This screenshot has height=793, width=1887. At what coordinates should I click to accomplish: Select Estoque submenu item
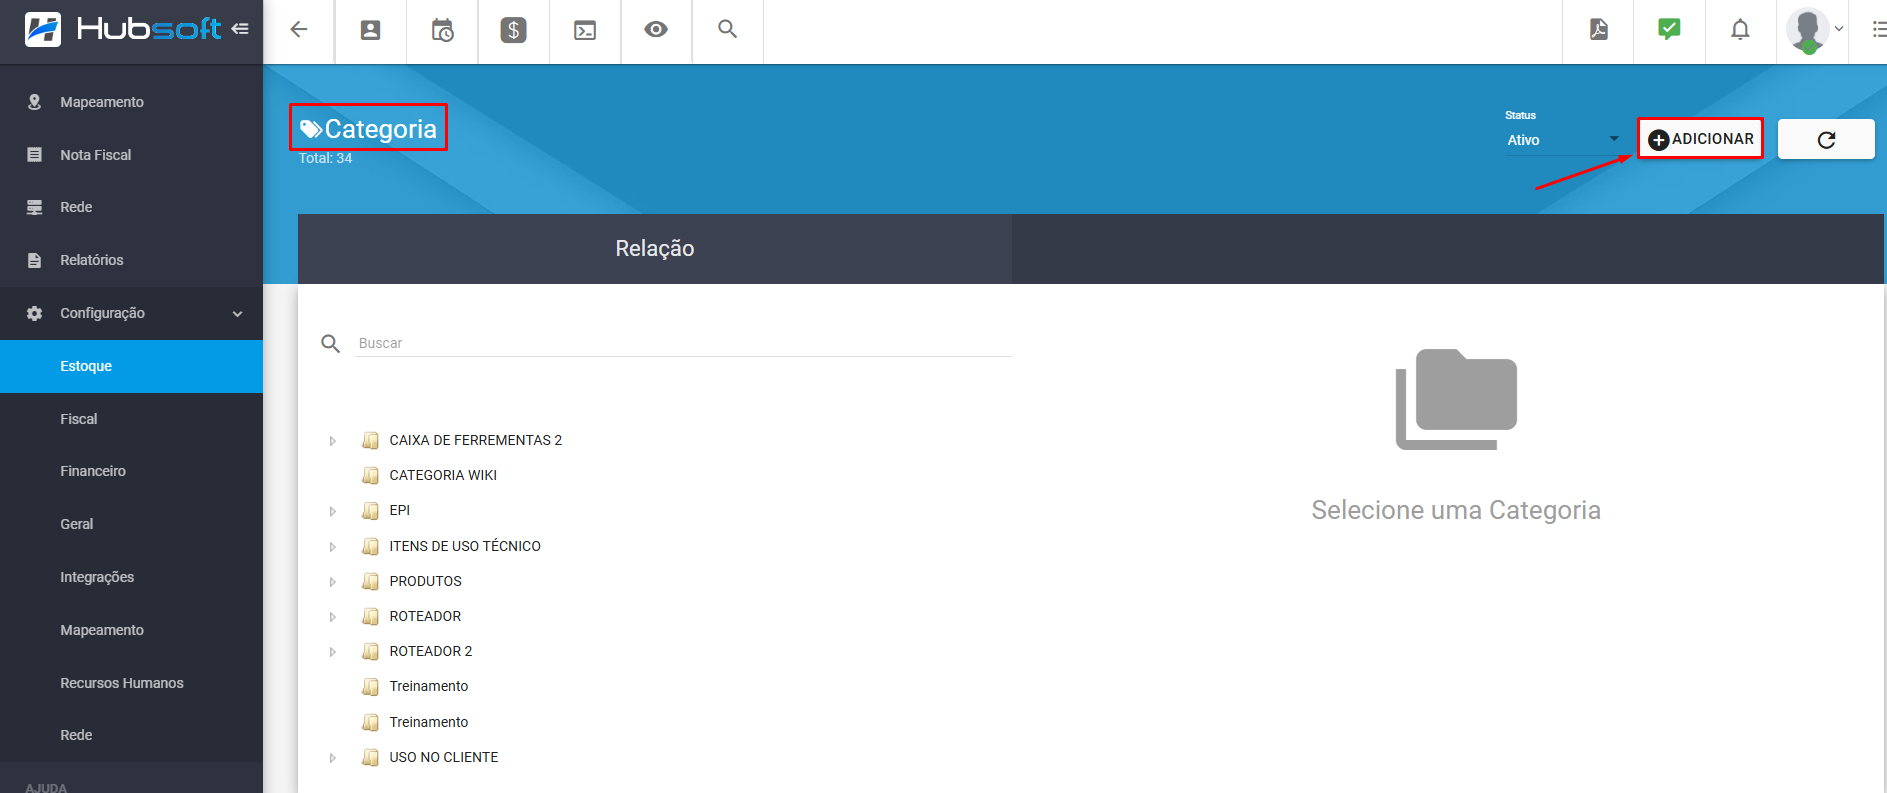(131, 366)
